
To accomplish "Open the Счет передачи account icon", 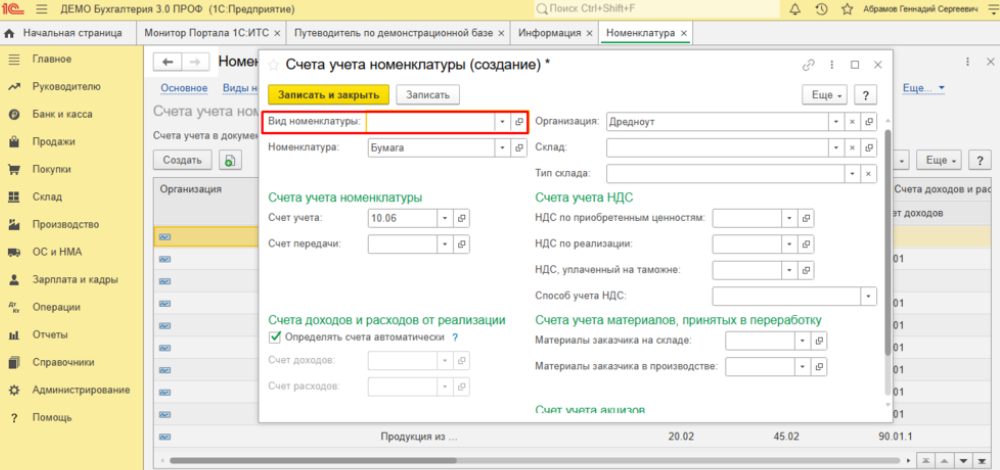I will [x=462, y=244].
